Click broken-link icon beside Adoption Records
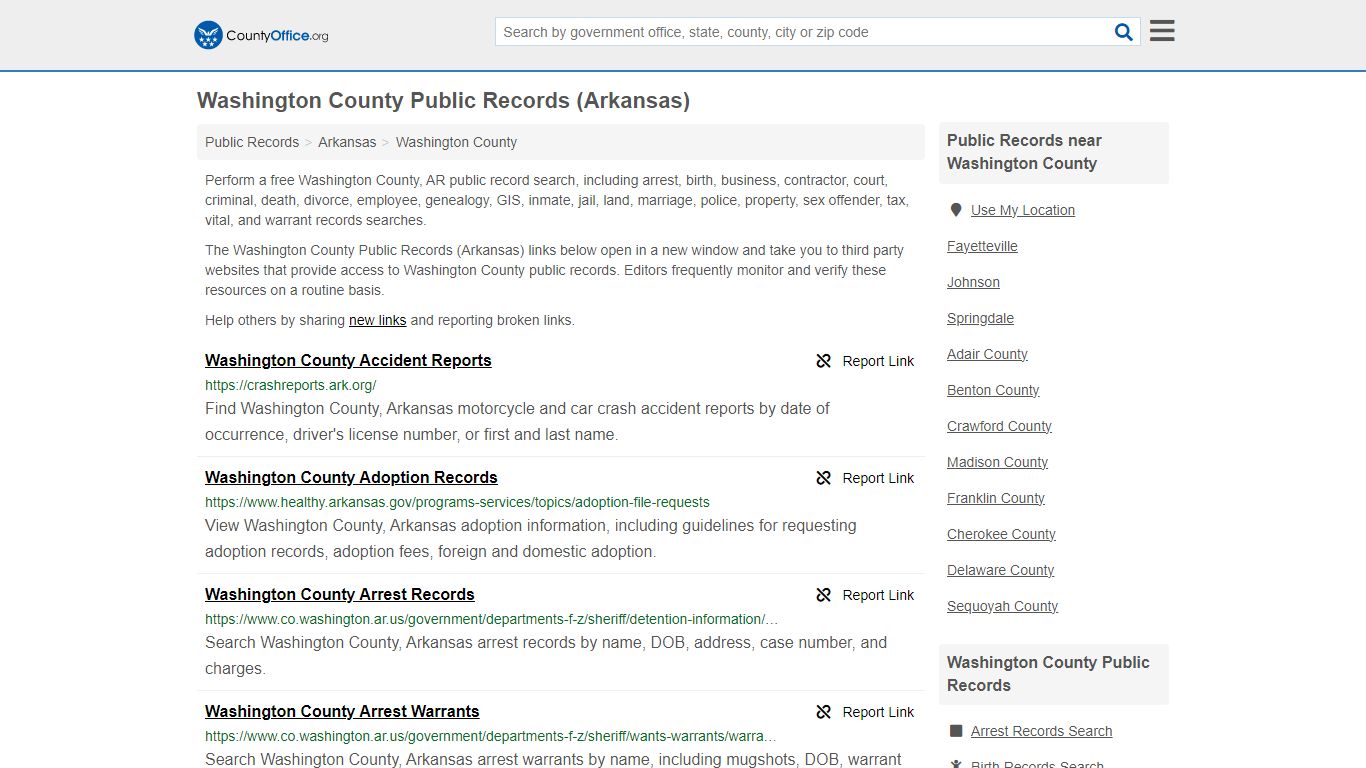The height and width of the screenshot is (768, 1366). 824,478
